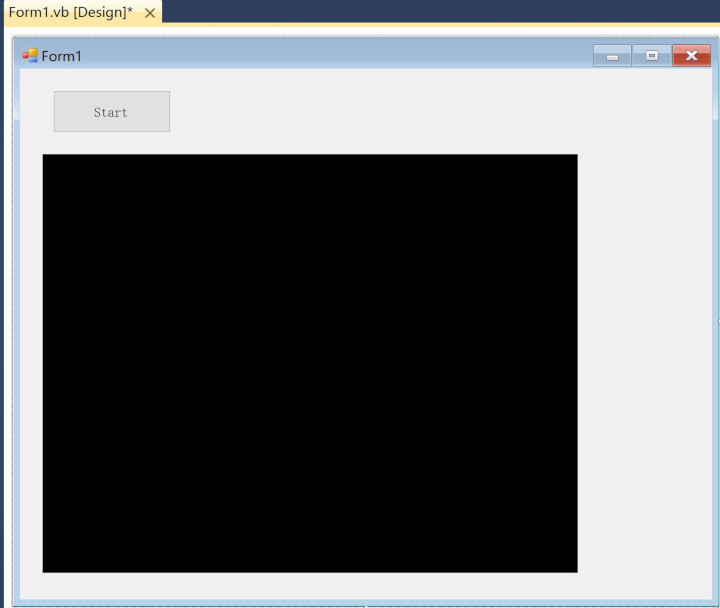Click the Form1 title text
Image resolution: width=720 pixels, height=608 pixels.
point(61,56)
